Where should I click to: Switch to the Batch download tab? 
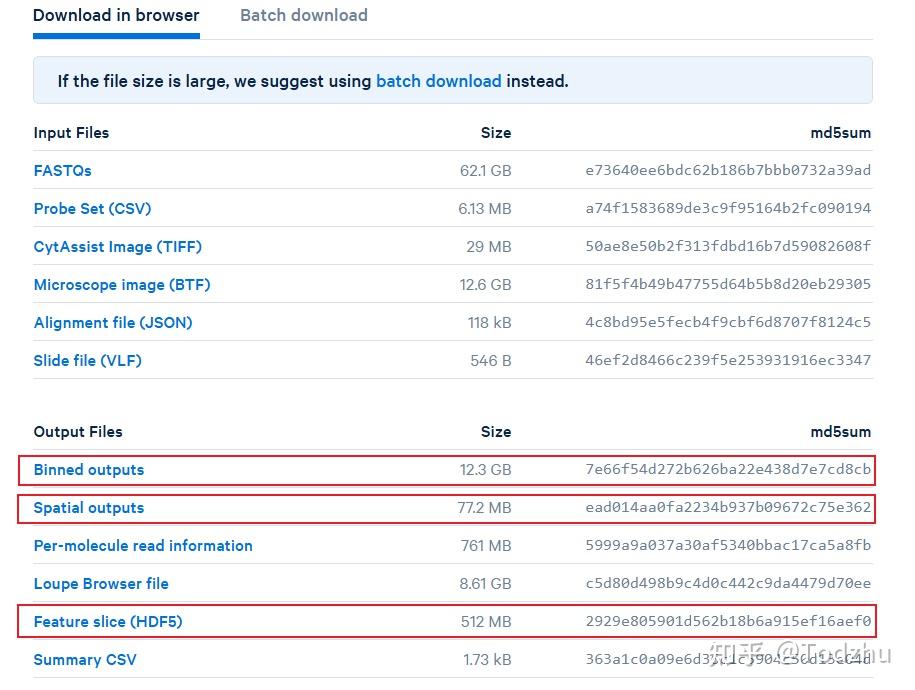click(x=304, y=16)
